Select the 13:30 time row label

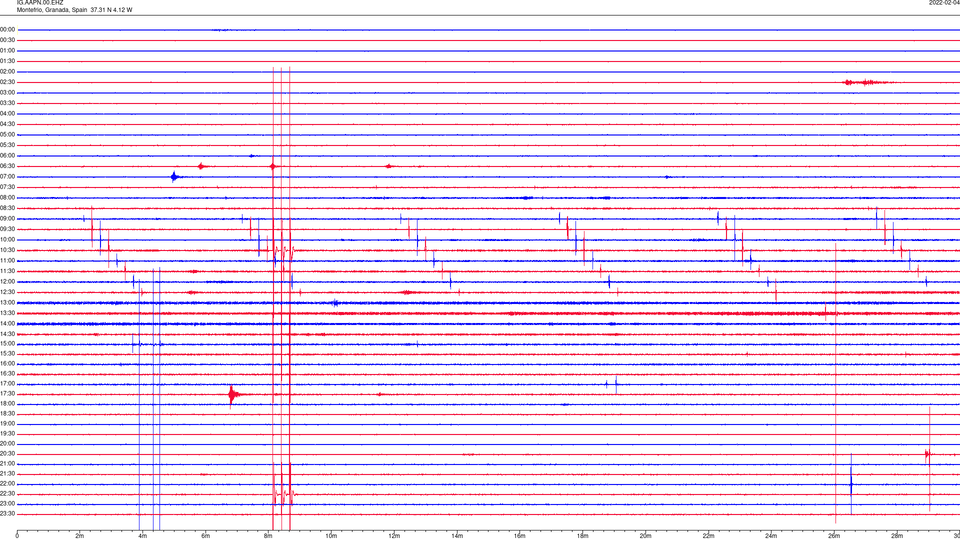pos(7,313)
